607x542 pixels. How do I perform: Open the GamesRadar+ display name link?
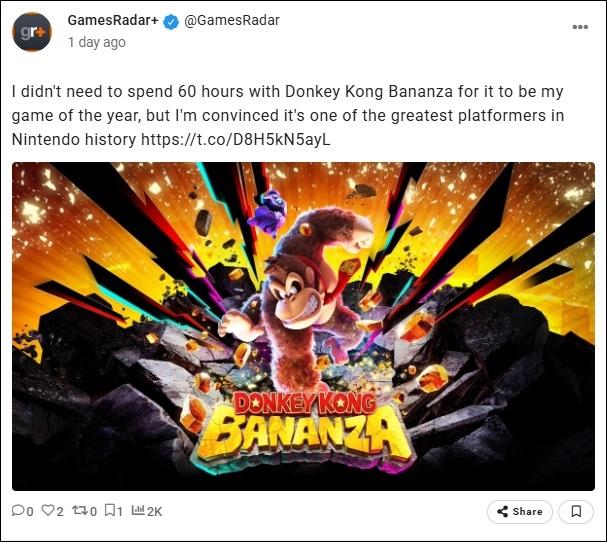point(113,21)
